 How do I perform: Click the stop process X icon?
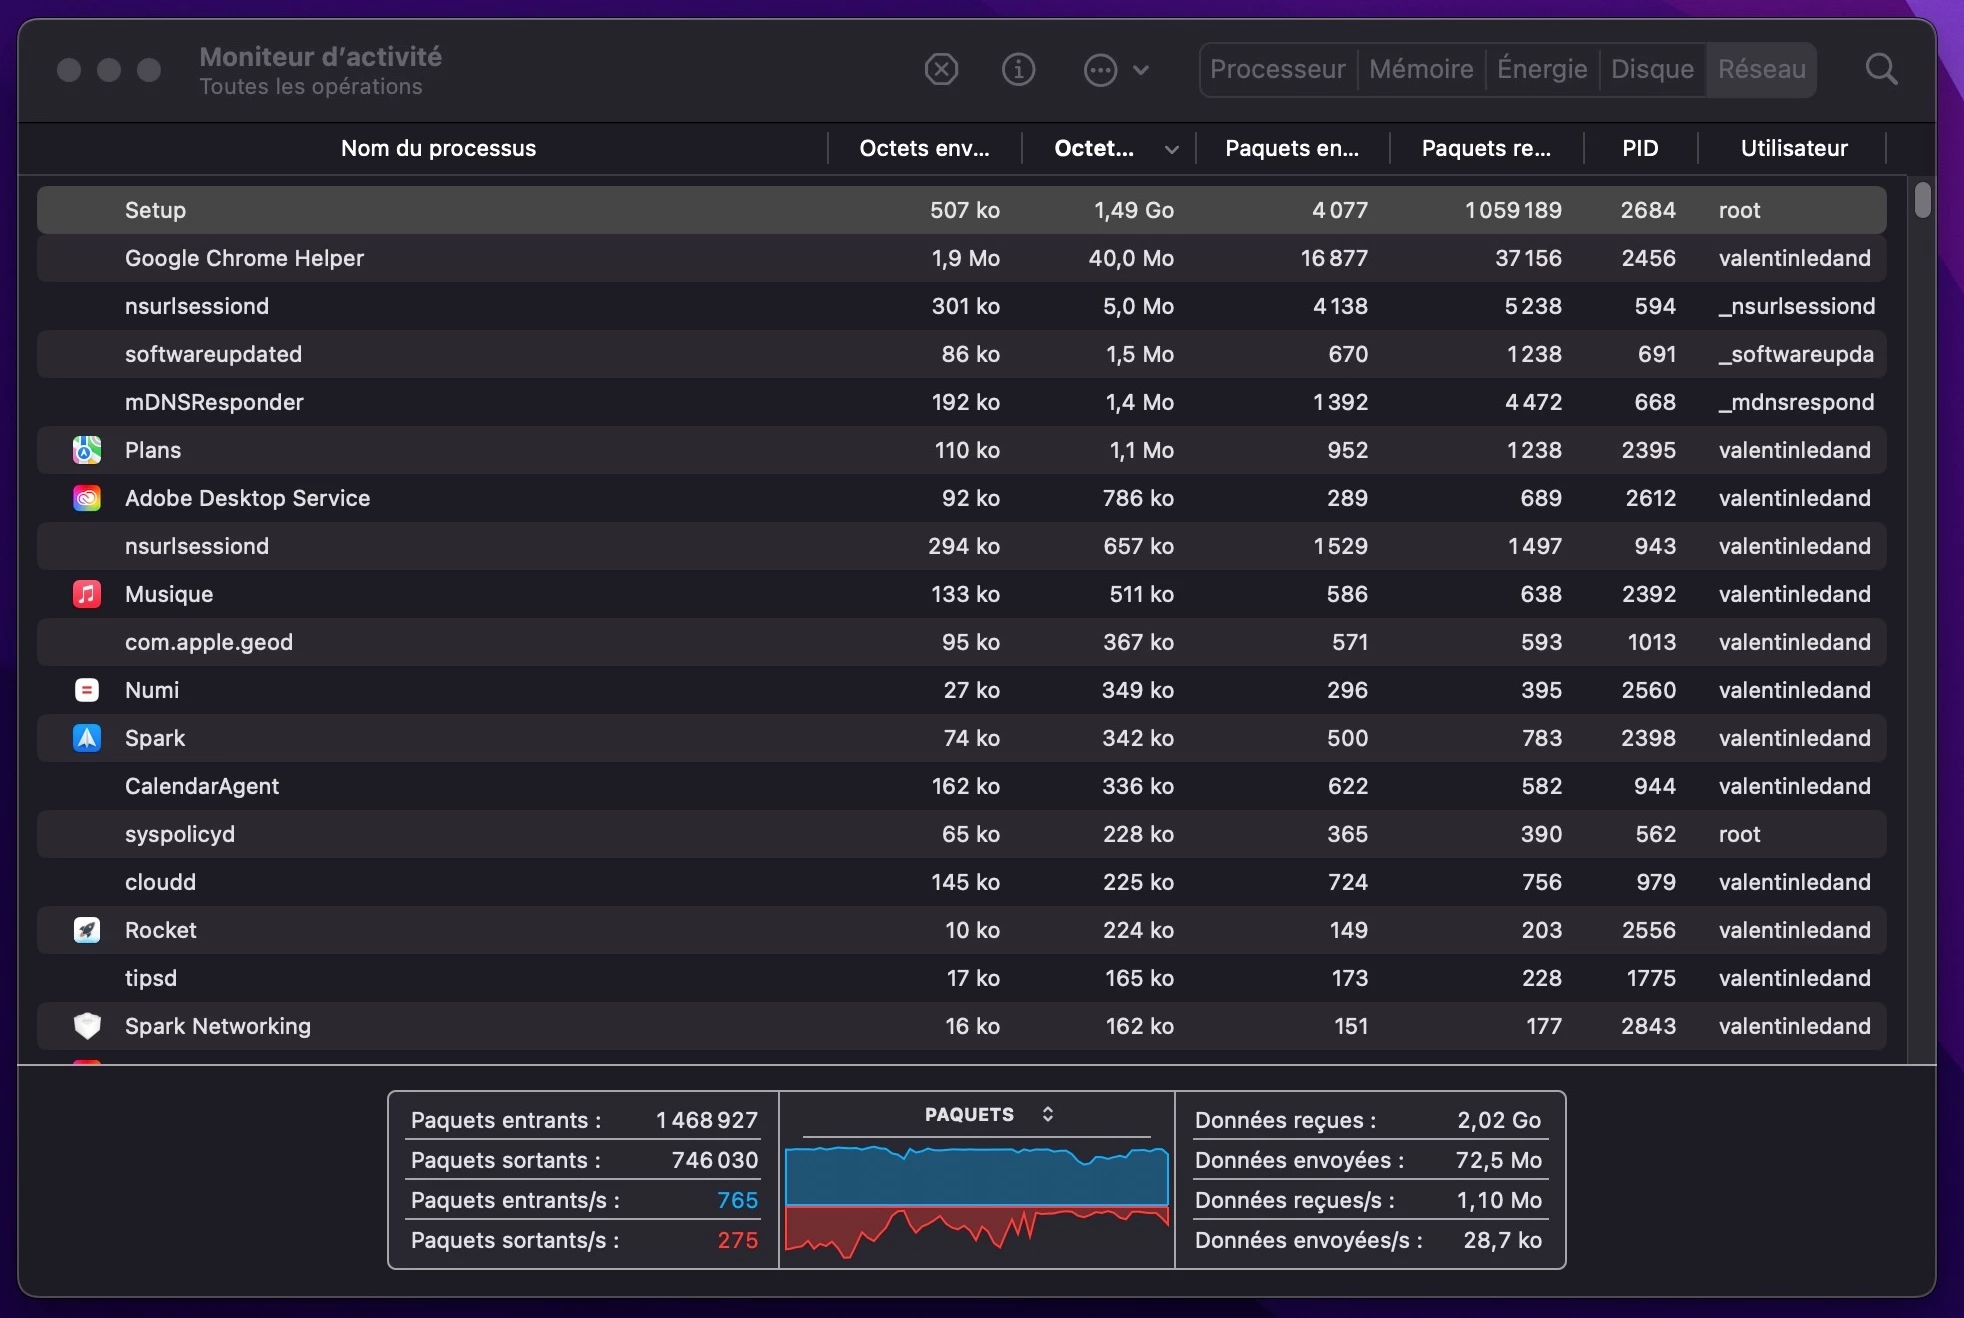[941, 70]
